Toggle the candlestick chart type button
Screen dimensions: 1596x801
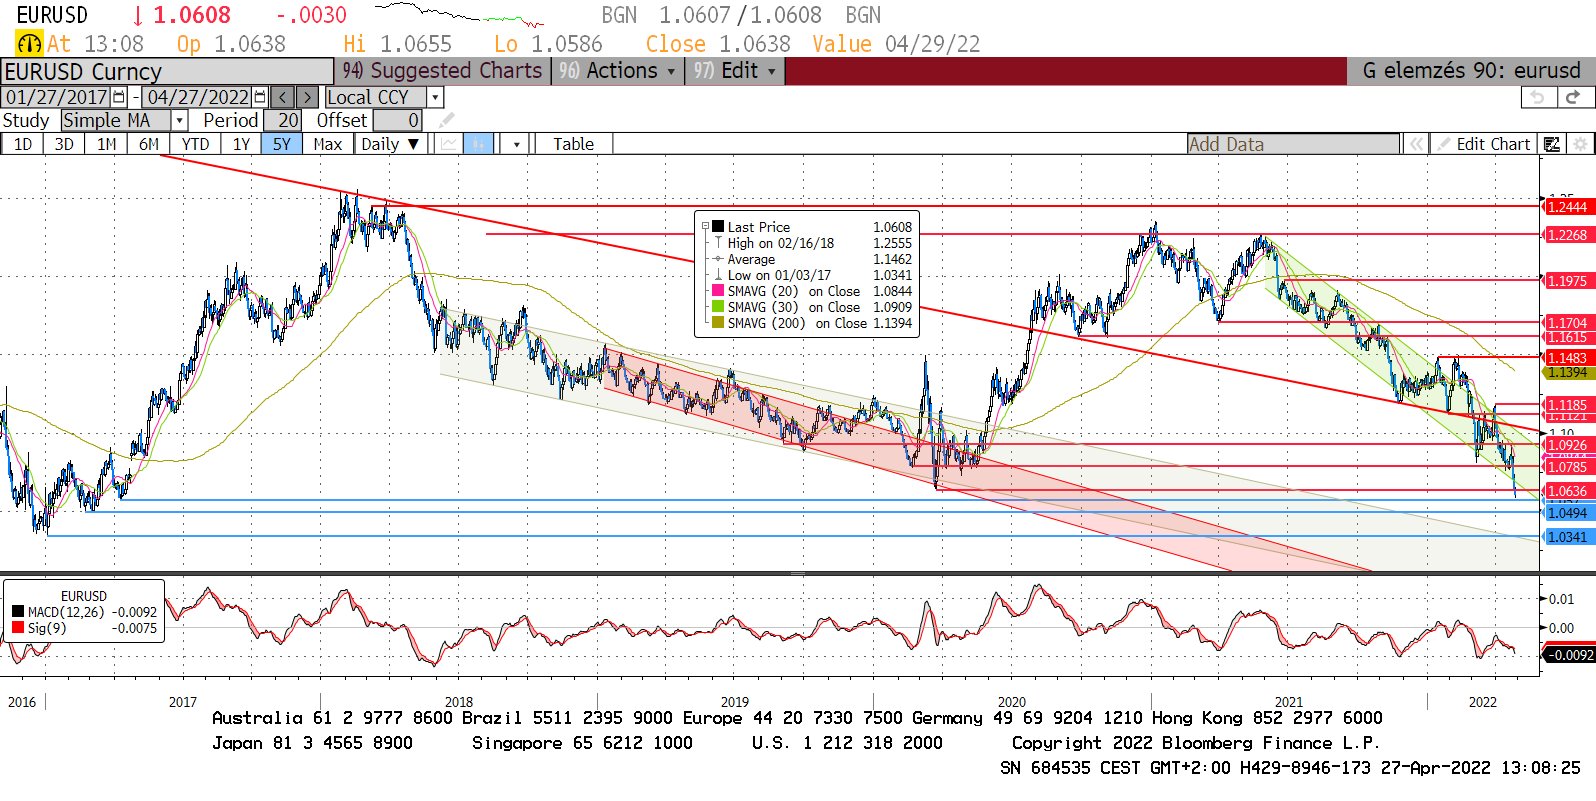pyautogui.click(x=479, y=144)
